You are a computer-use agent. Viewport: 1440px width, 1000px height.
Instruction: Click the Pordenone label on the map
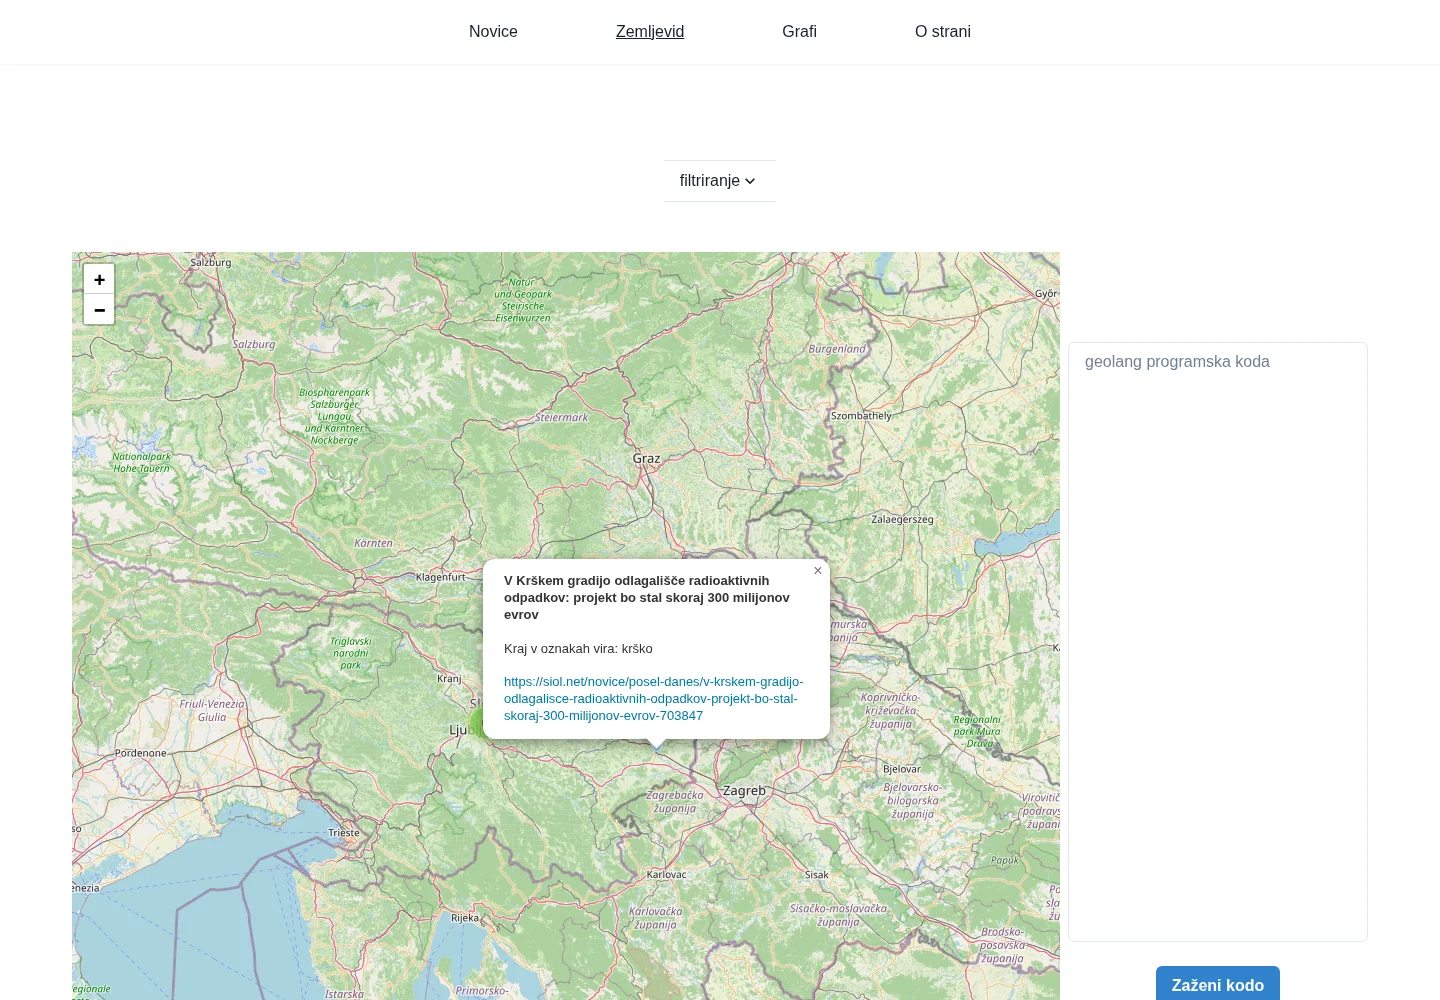[x=141, y=753]
